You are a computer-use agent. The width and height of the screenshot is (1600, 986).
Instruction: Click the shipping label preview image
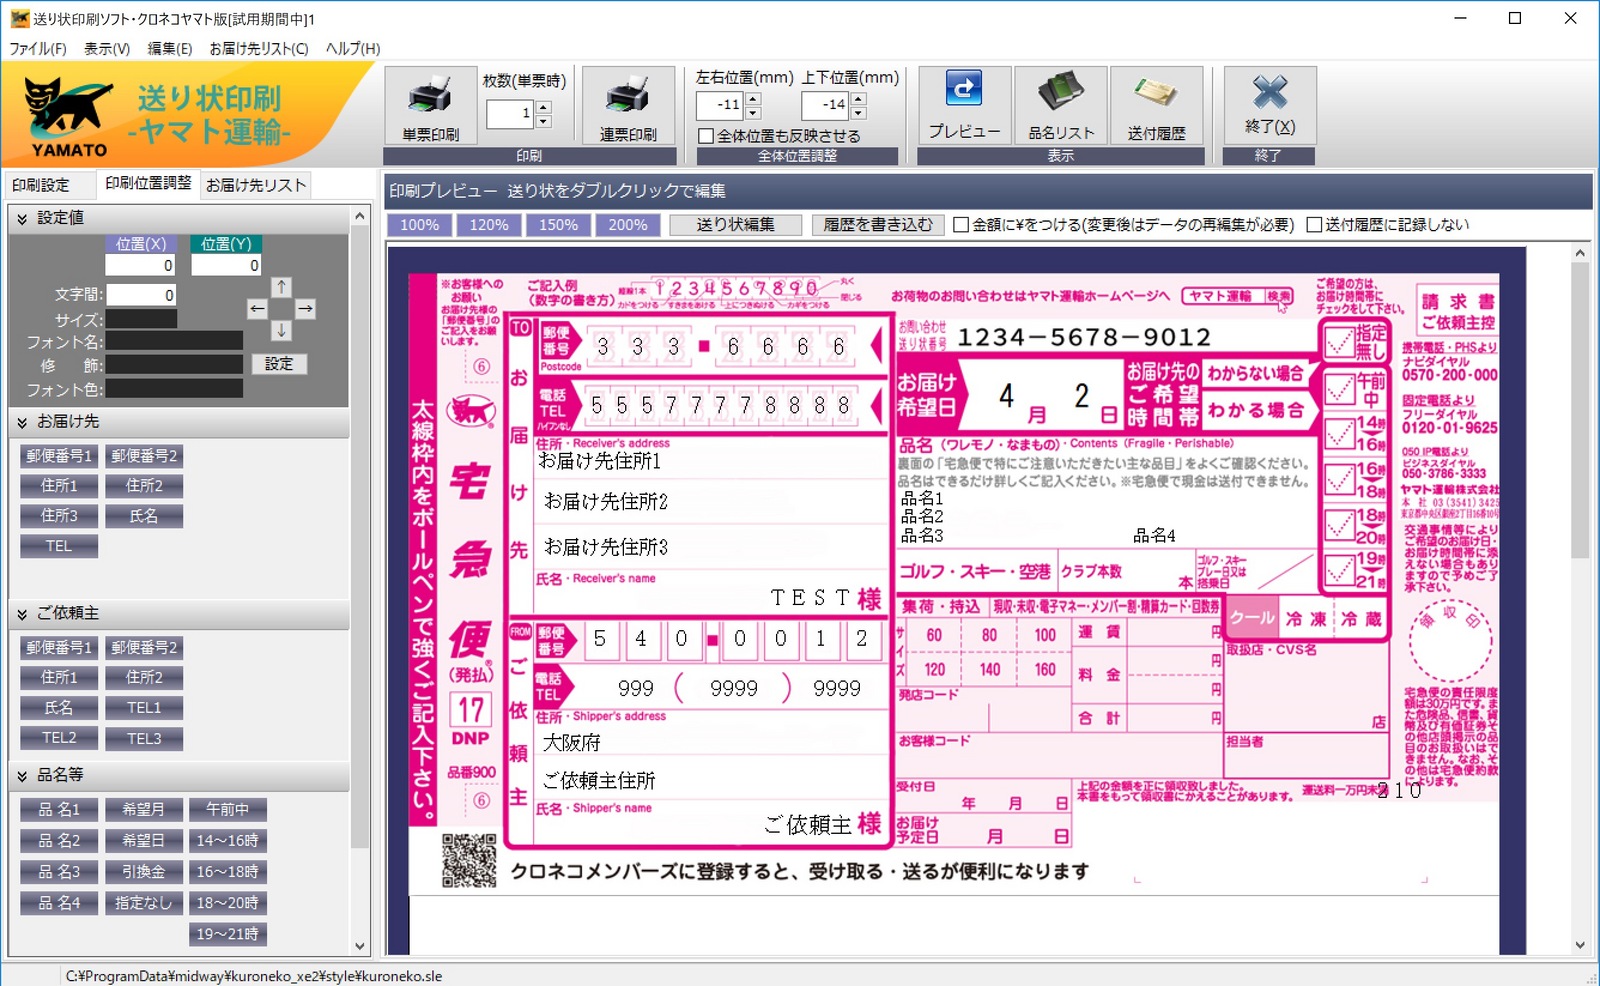(954, 582)
